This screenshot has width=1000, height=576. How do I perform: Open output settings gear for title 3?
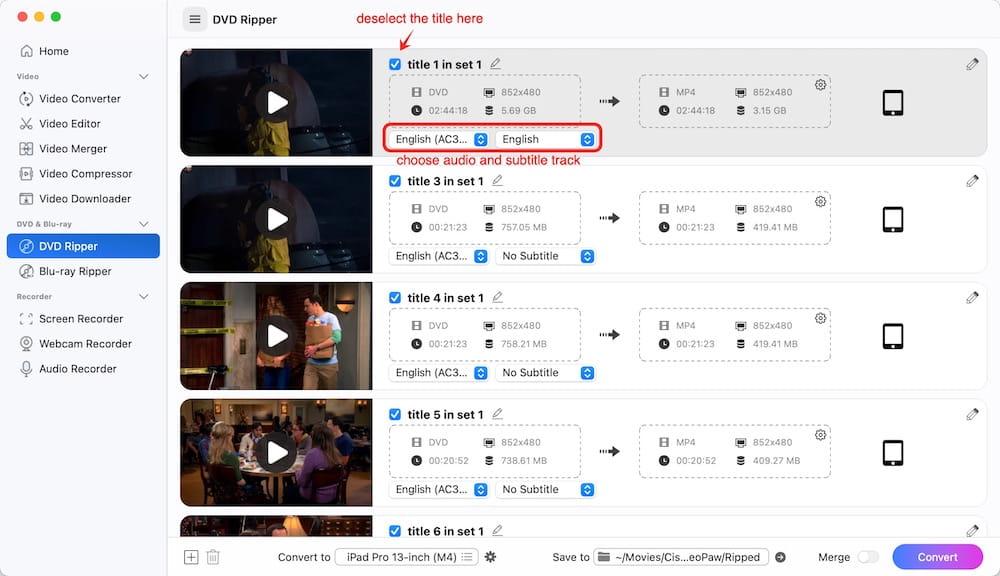click(820, 201)
